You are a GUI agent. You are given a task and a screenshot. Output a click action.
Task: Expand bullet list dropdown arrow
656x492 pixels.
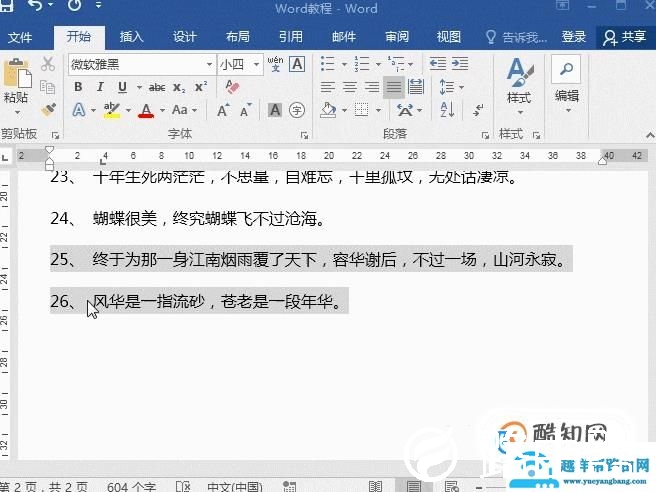344,64
